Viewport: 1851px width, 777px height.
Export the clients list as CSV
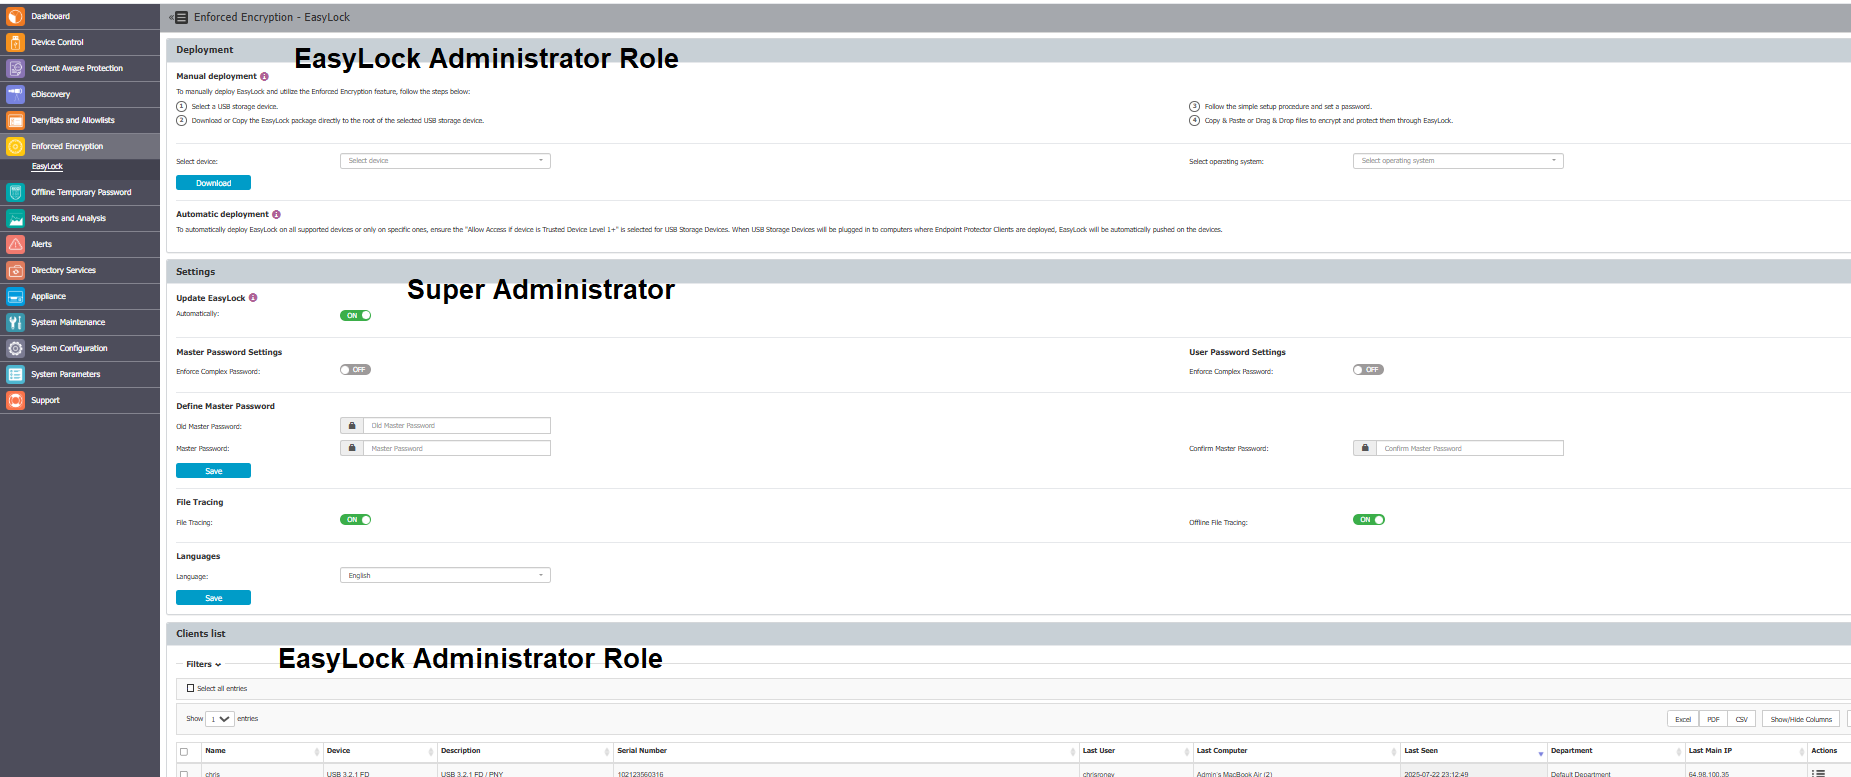(x=1742, y=719)
